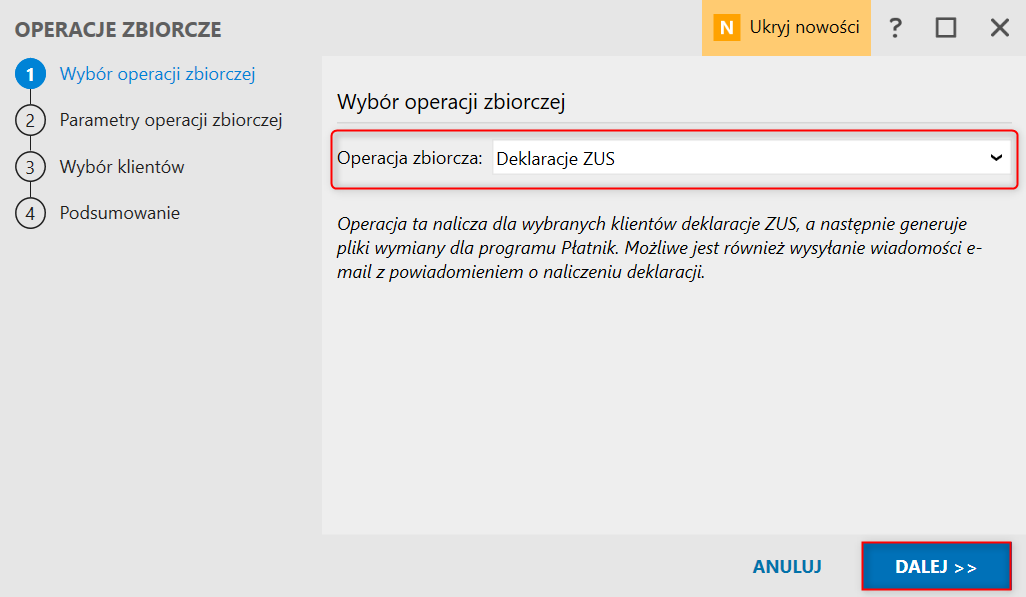Close the Operacje zbiorcze dialog
This screenshot has height=597, width=1026.
[999, 27]
